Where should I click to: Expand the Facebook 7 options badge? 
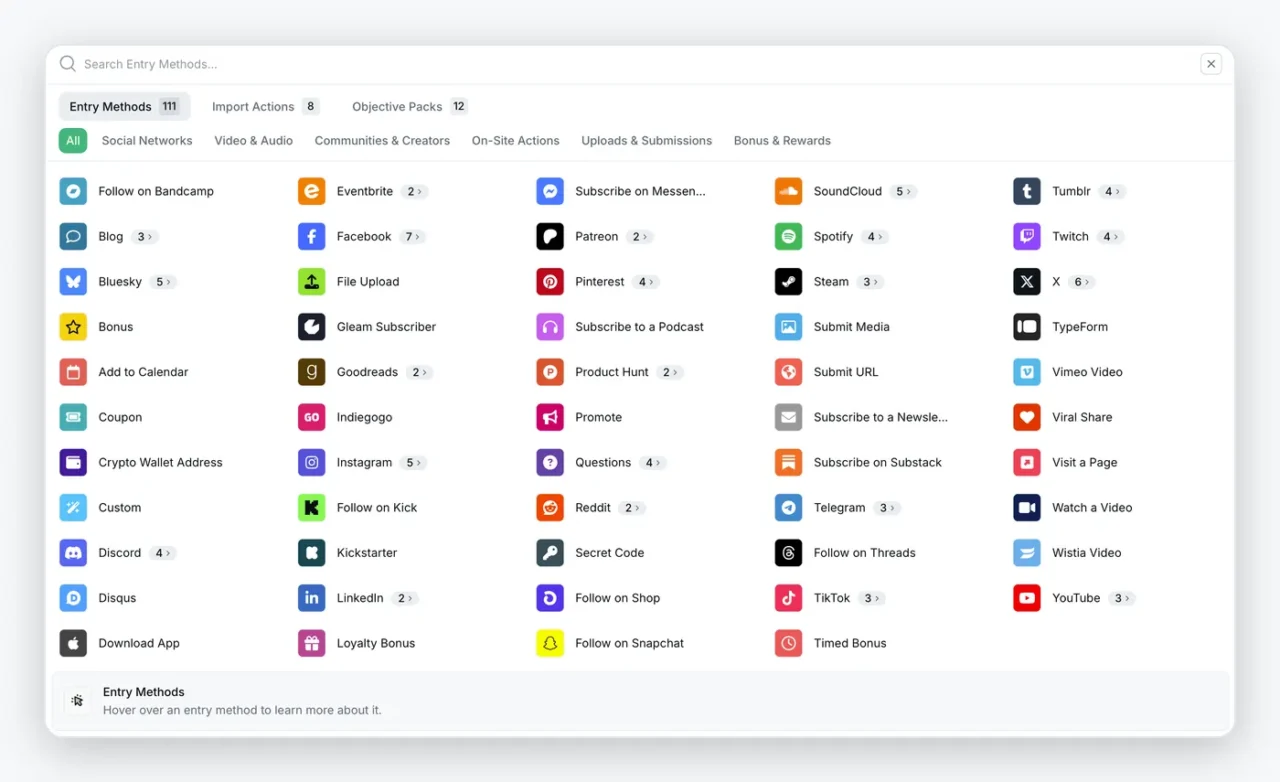coord(412,237)
